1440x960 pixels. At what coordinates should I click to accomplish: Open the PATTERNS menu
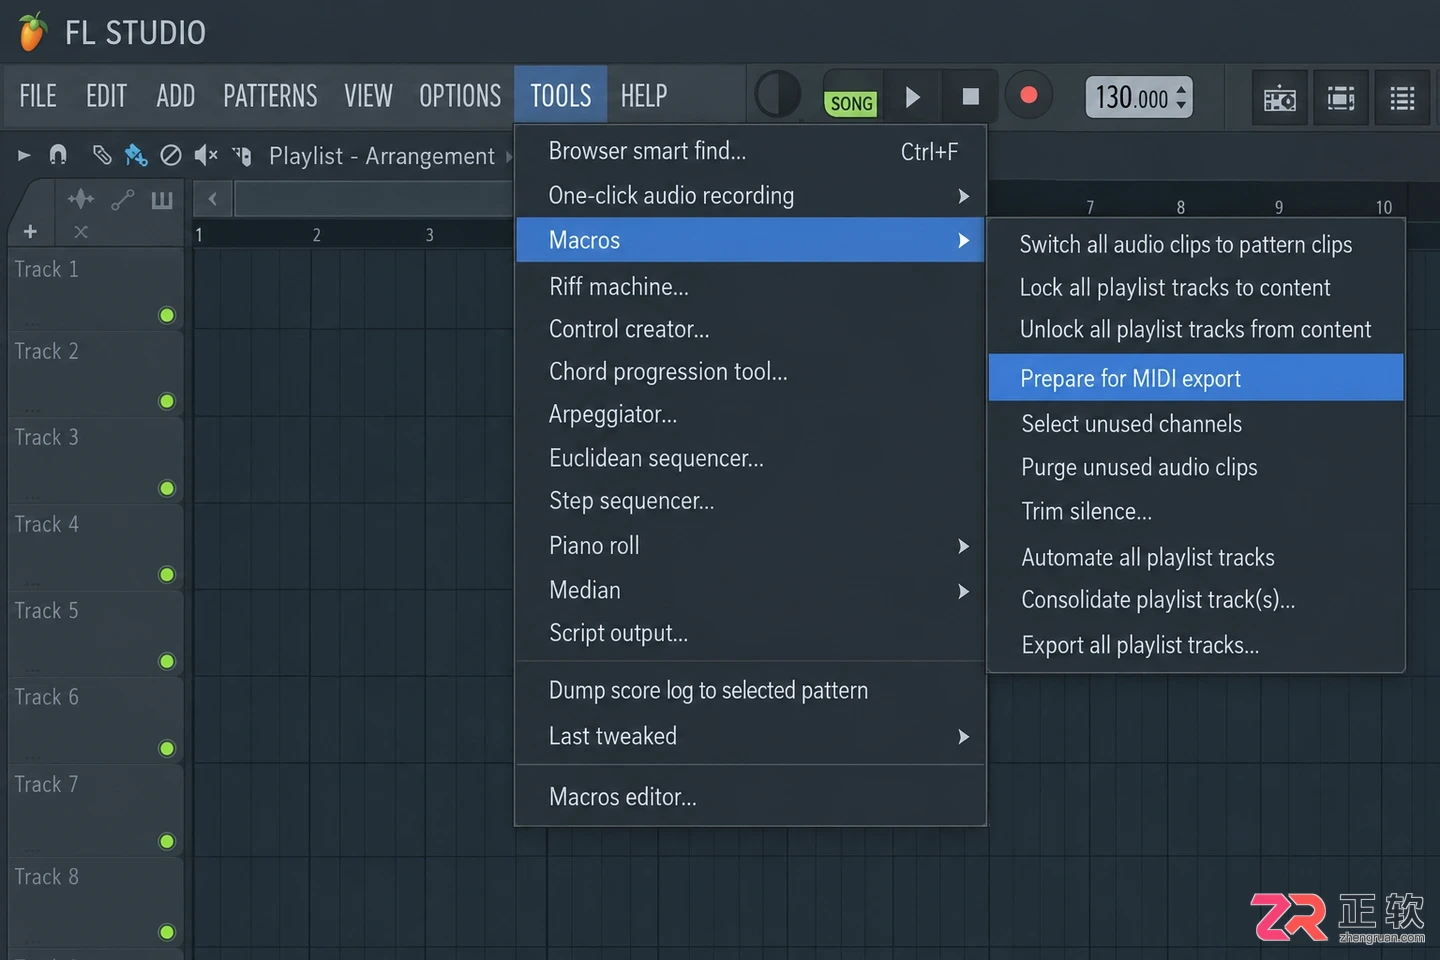pos(270,96)
